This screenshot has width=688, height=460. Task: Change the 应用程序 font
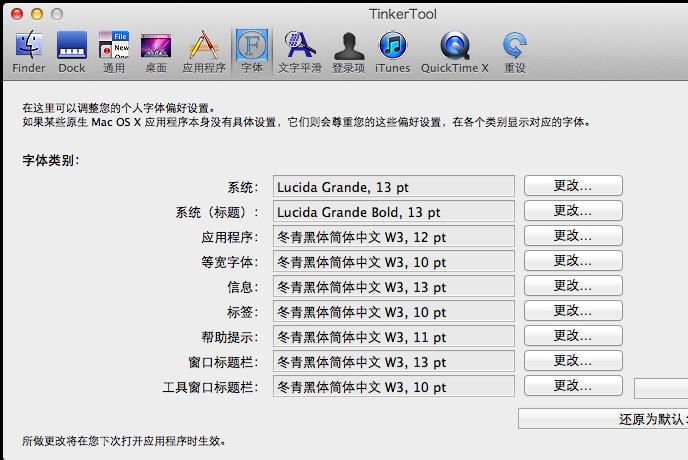[573, 236]
